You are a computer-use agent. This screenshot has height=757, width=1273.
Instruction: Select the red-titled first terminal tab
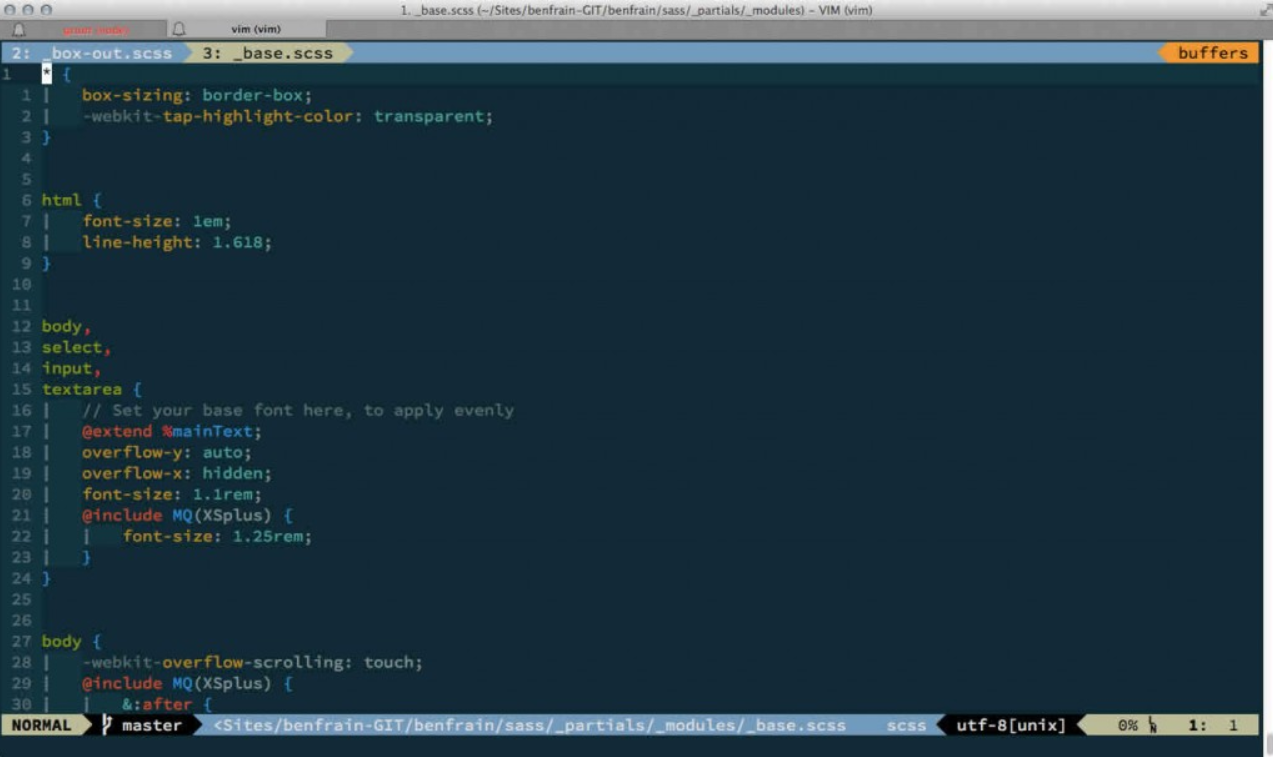tap(96, 30)
